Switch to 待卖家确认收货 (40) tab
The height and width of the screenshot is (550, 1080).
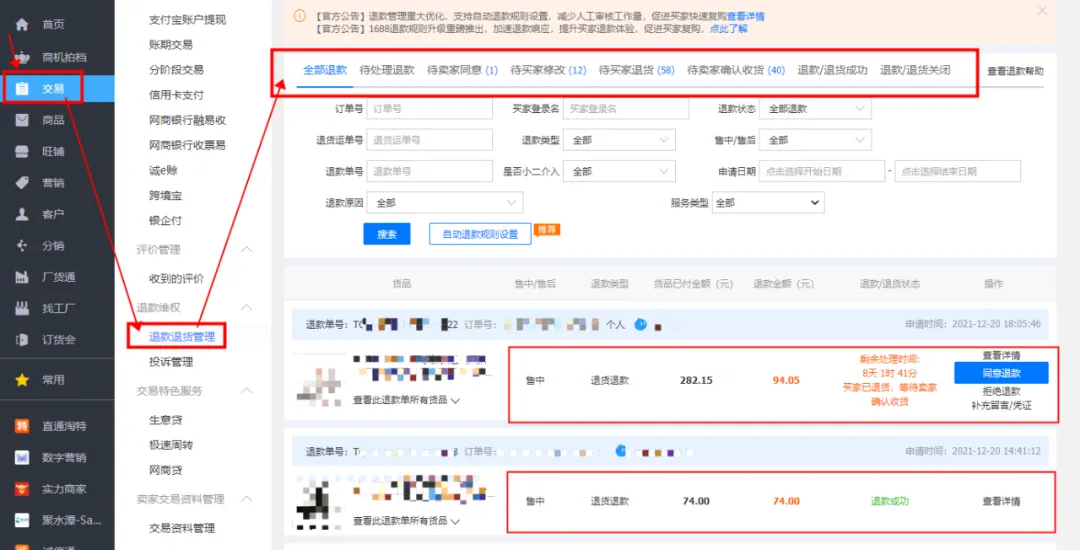tap(735, 70)
